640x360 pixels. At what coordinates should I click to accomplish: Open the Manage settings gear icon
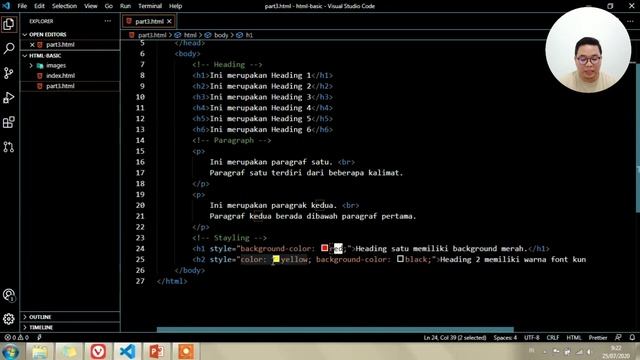pyautogui.click(x=9, y=319)
